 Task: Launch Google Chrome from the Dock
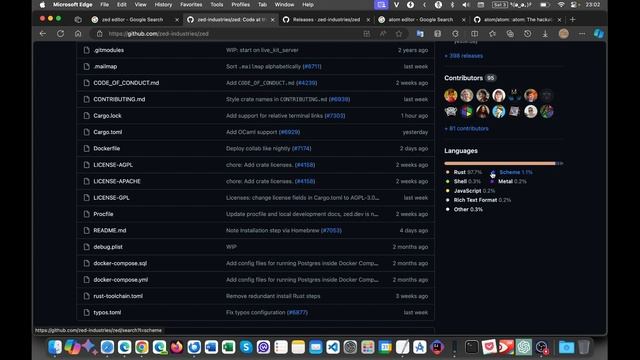click(x=142, y=347)
